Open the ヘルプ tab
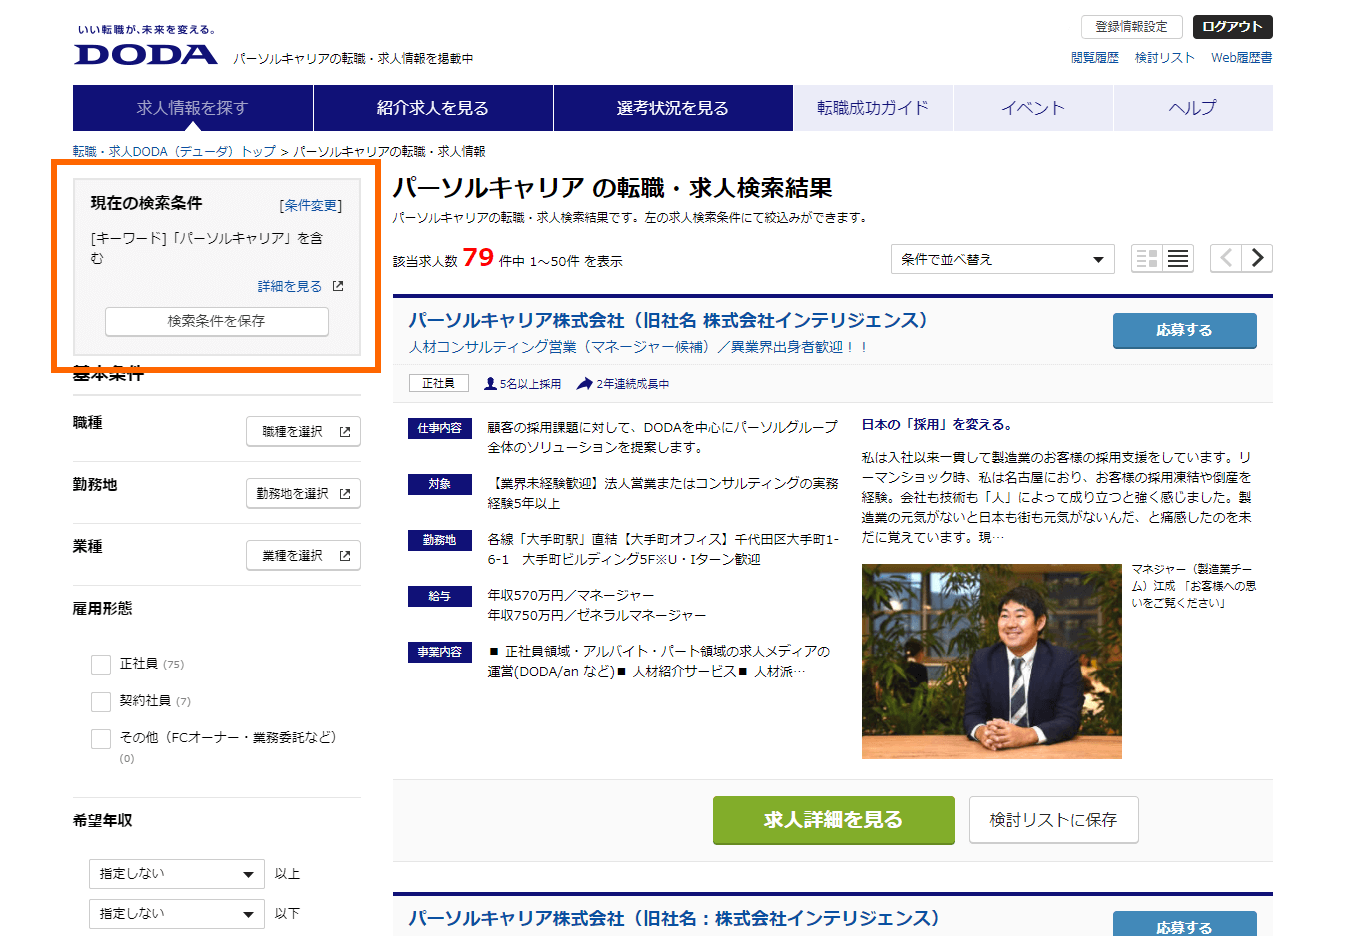Viewport: 1350px width, 936px height. 1193,108
